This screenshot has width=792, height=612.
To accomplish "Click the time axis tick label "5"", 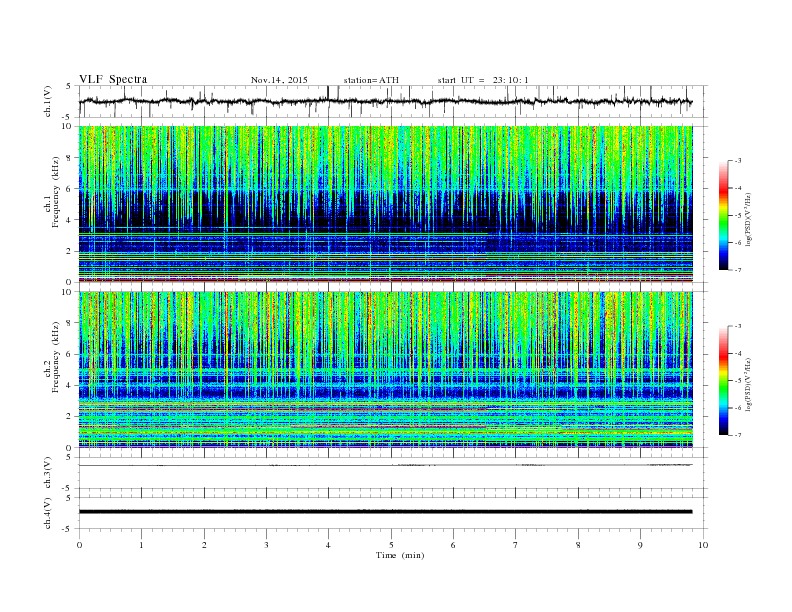I will pos(391,545).
